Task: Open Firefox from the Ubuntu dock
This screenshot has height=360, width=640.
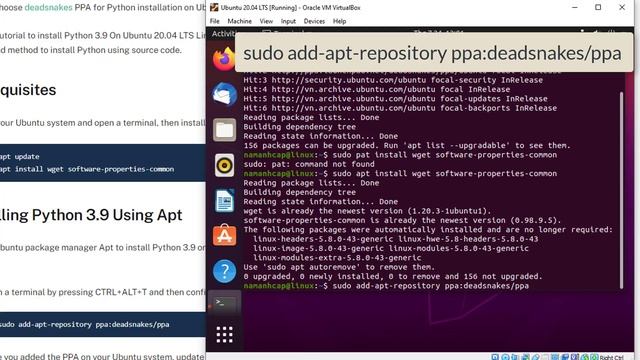Action: coord(224,59)
